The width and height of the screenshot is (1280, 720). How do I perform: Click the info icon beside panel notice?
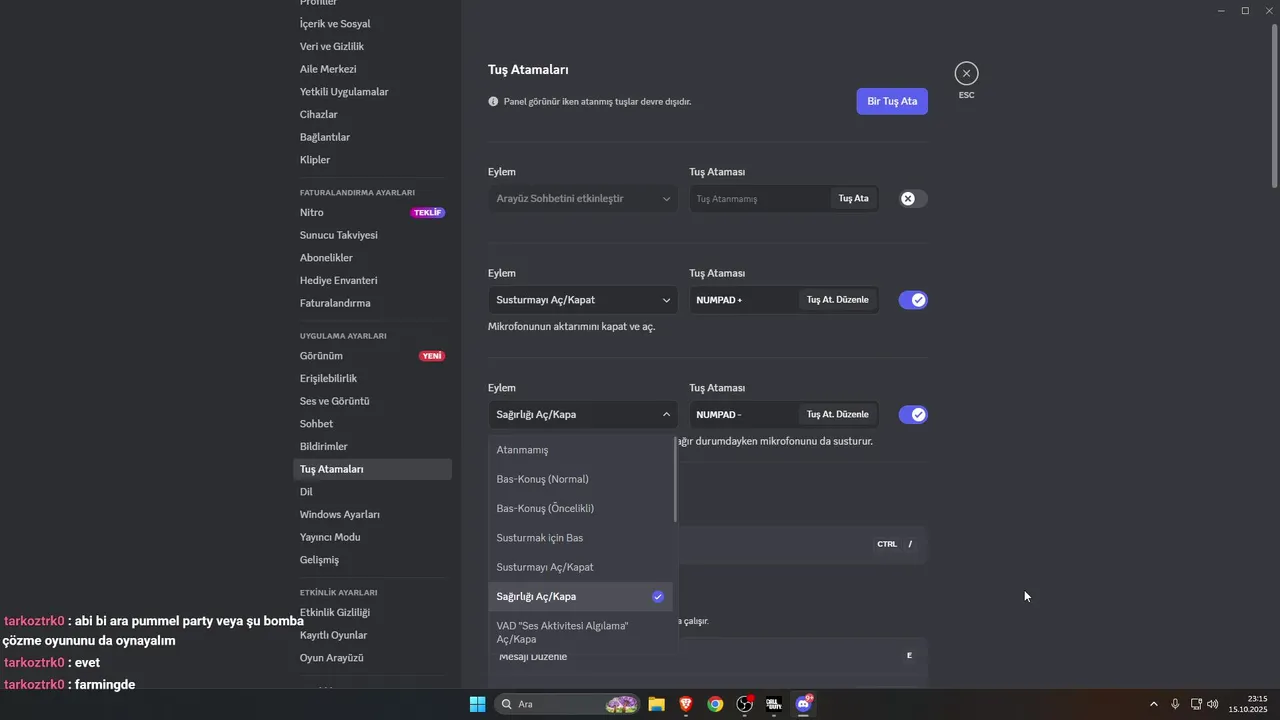493,101
